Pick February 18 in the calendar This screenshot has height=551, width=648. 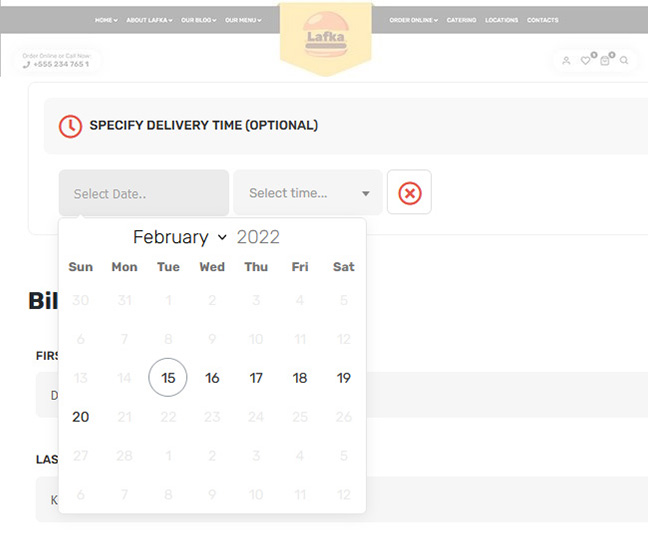(300, 378)
